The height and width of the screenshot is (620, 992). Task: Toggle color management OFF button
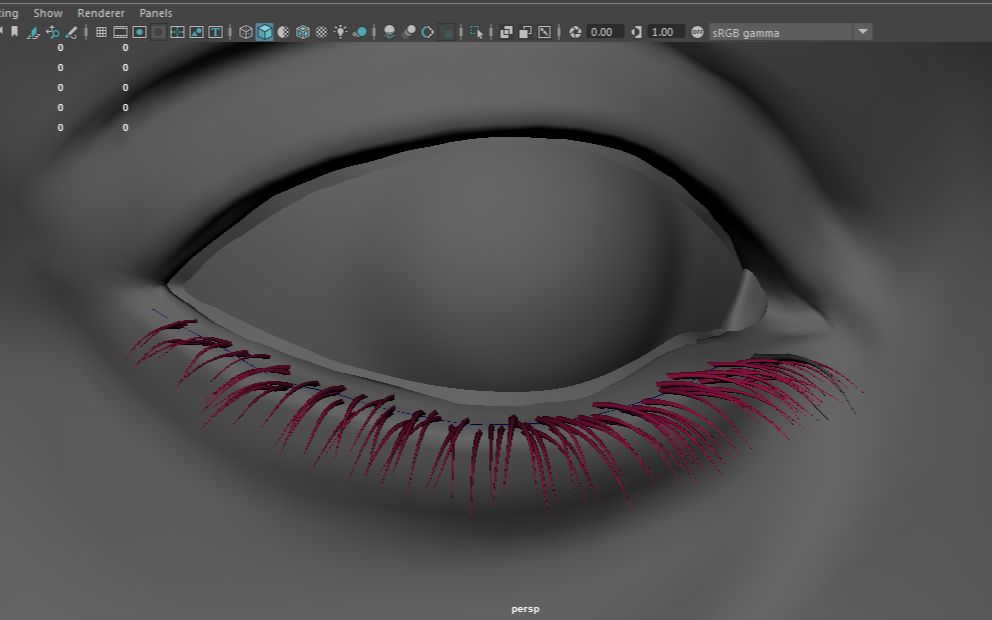click(697, 32)
